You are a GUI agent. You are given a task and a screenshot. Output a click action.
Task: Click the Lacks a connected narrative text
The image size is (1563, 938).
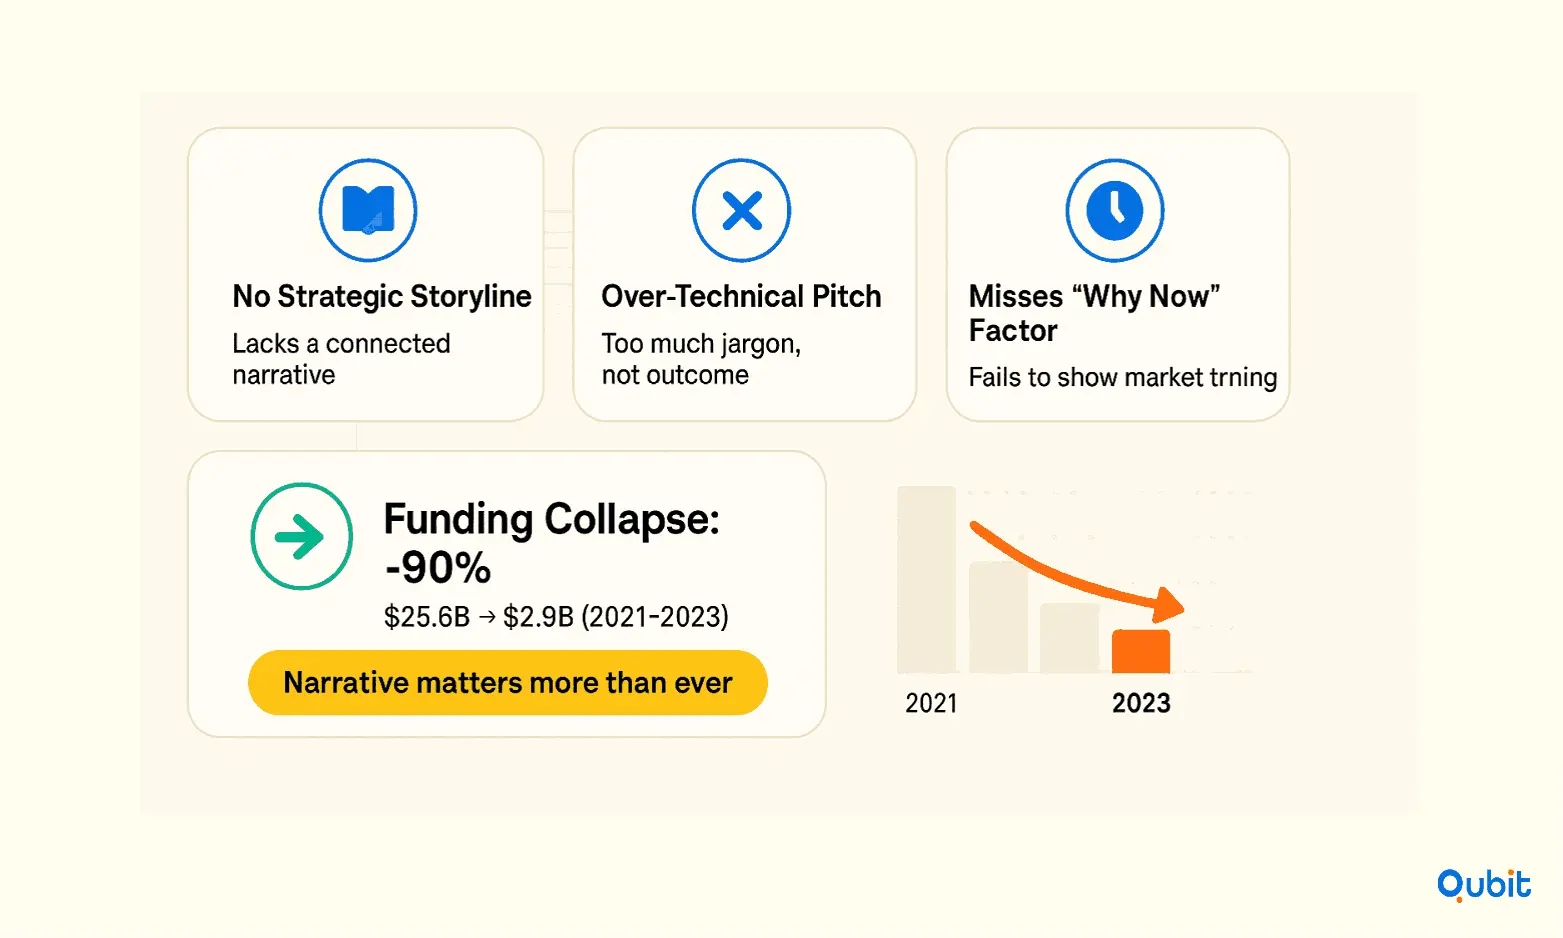pyautogui.click(x=341, y=359)
